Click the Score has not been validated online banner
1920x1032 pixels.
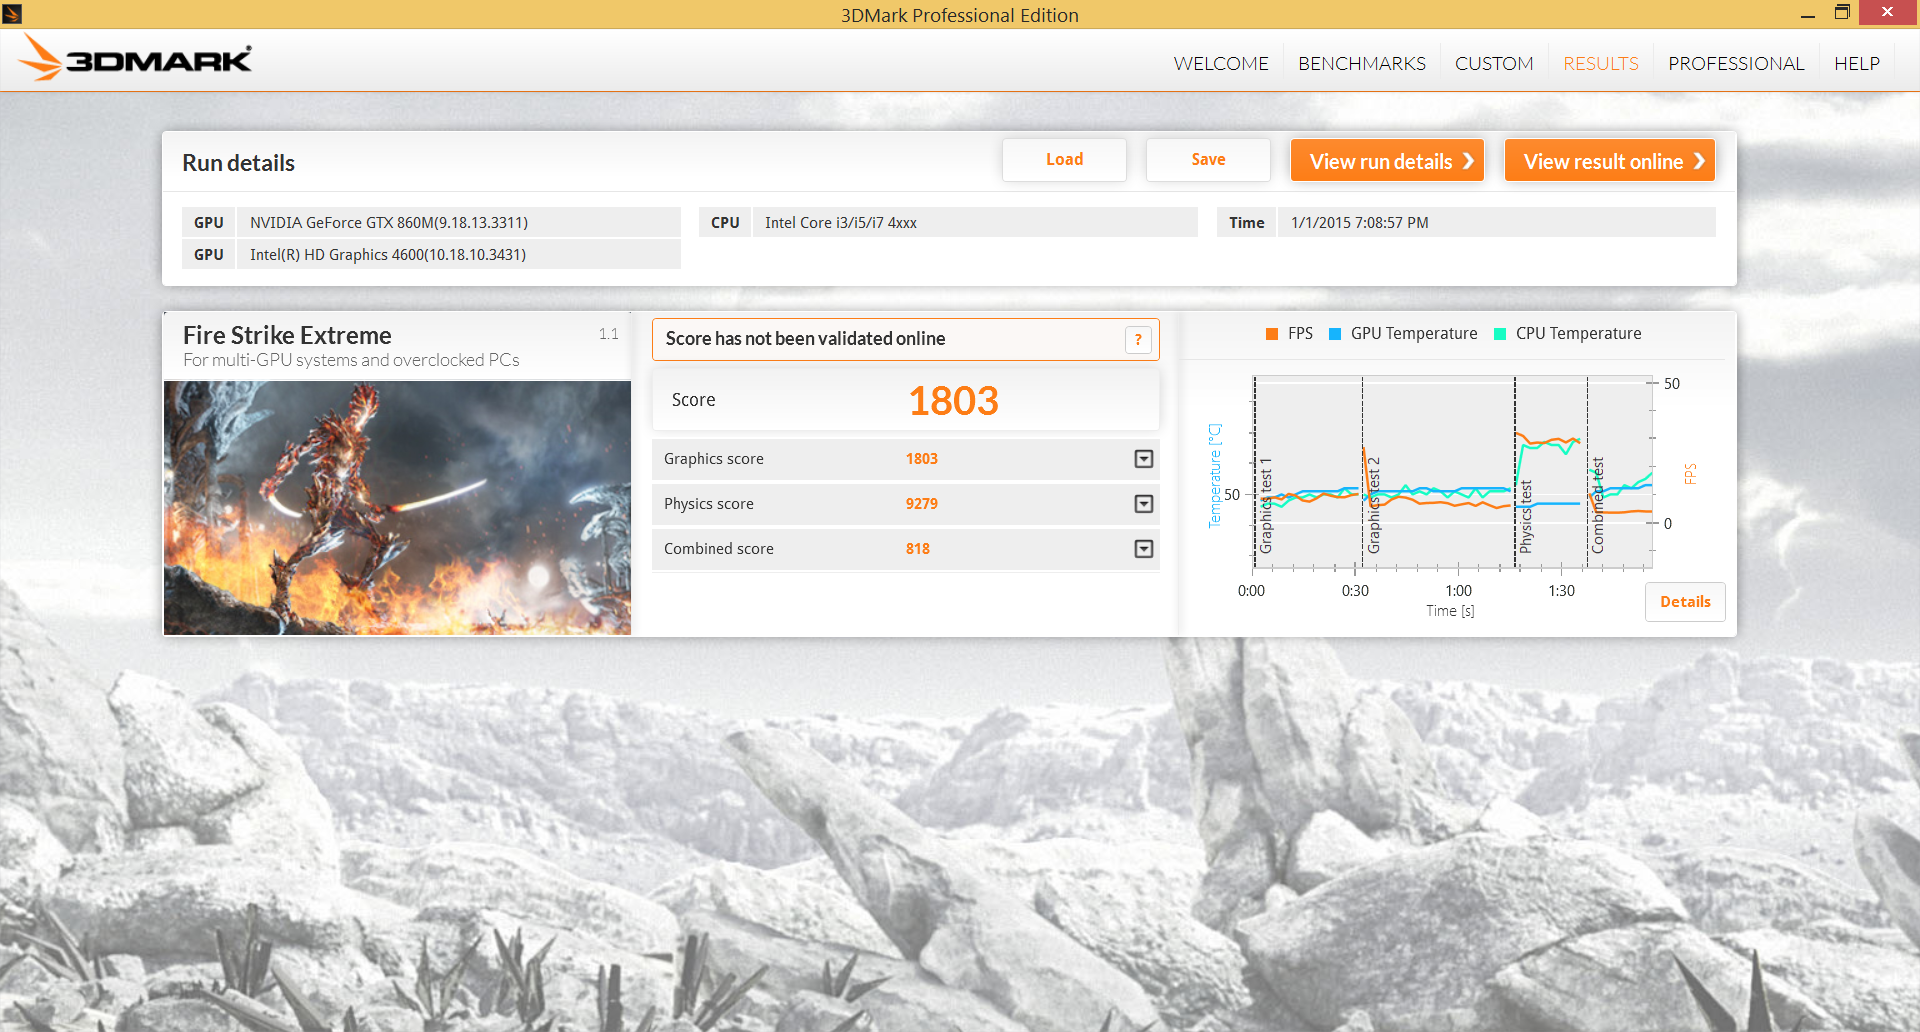(906, 339)
